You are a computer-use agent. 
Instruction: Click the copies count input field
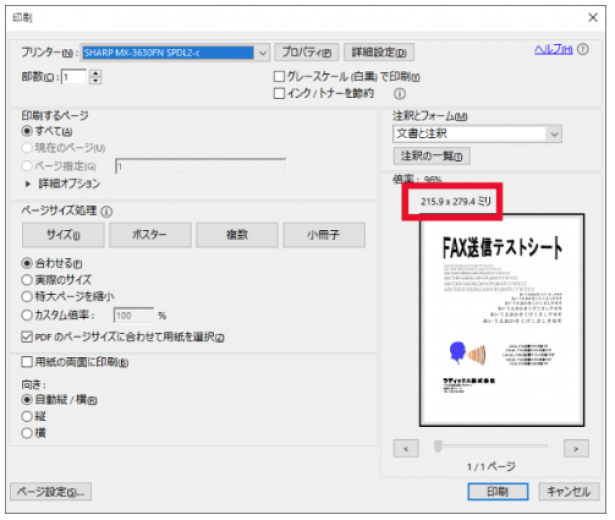click(74, 77)
